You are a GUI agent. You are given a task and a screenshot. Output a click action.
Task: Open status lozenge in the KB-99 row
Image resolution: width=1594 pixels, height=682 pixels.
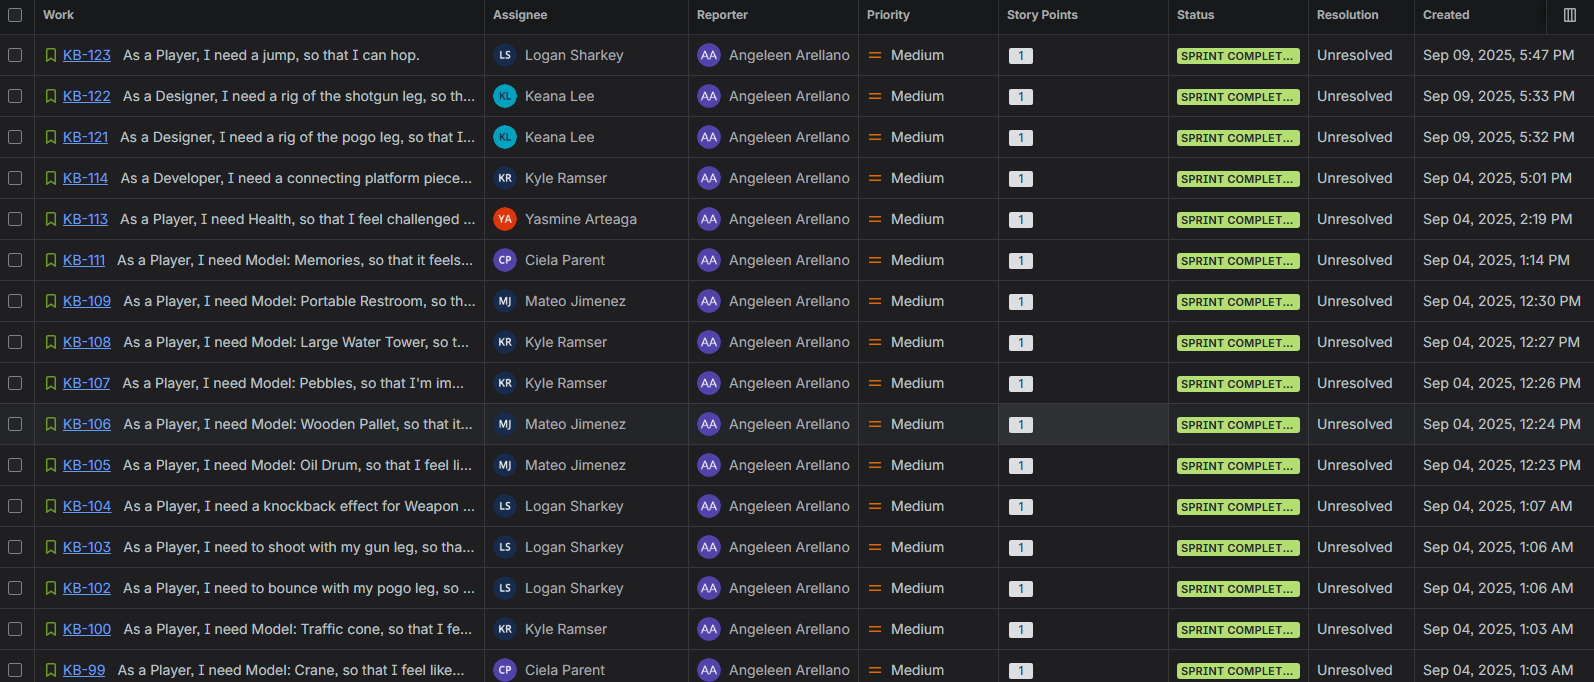pyautogui.click(x=1238, y=671)
